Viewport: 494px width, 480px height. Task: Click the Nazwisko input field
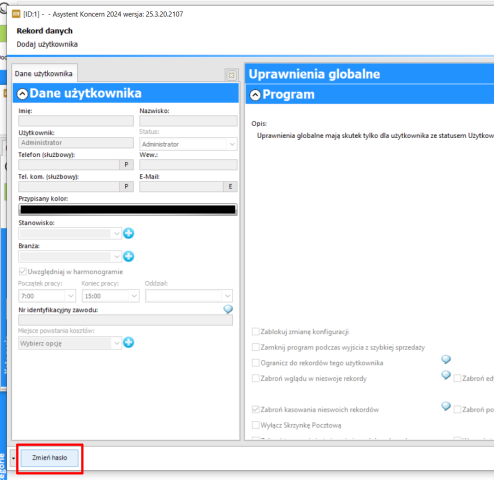188,121
